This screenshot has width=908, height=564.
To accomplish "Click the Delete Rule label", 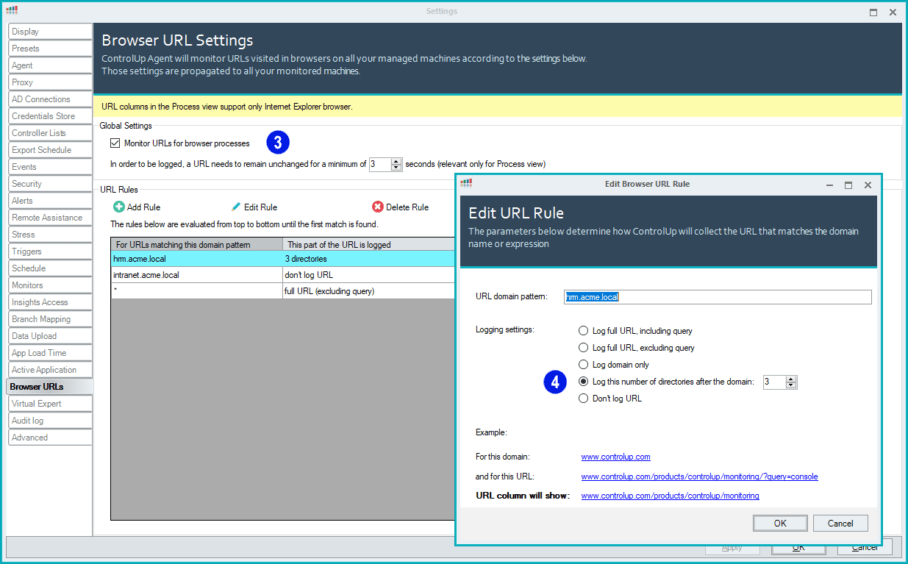I will point(407,207).
